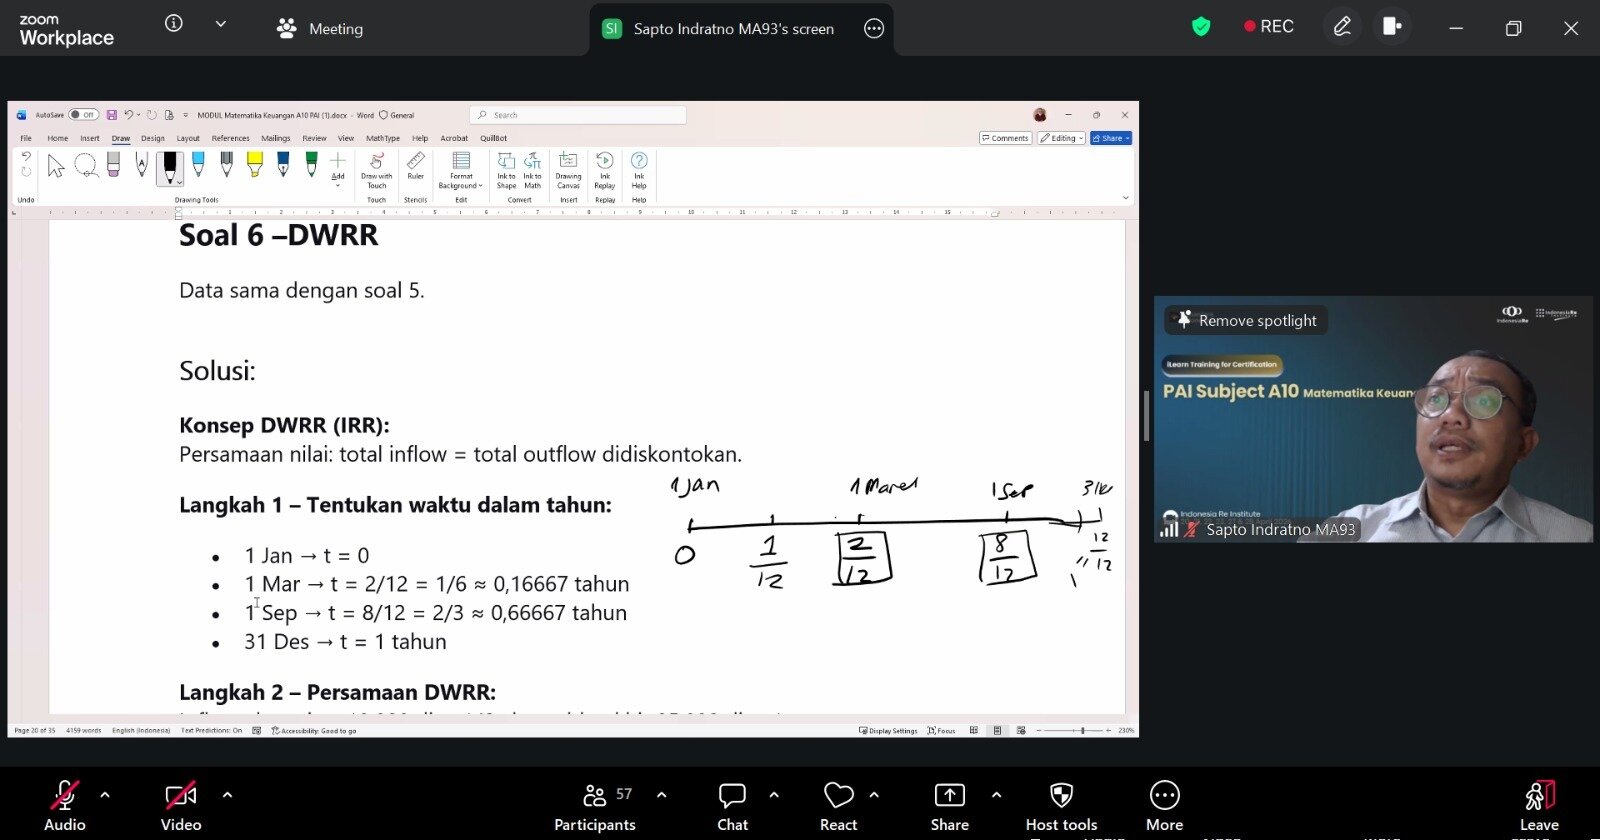Click the annotate pencil icon
Viewport: 1600px width, 840px height.
pyautogui.click(x=1342, y=27)
